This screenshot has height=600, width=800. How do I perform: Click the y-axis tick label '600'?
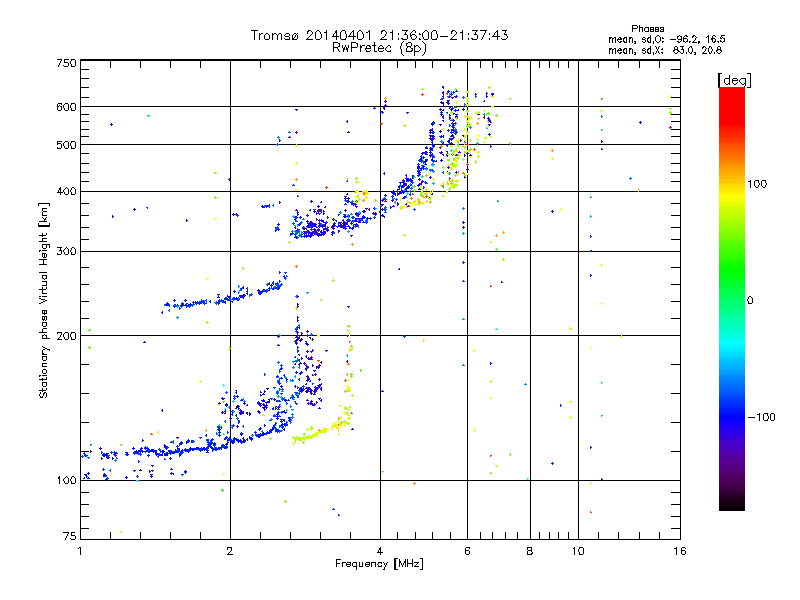click(67, 107)
